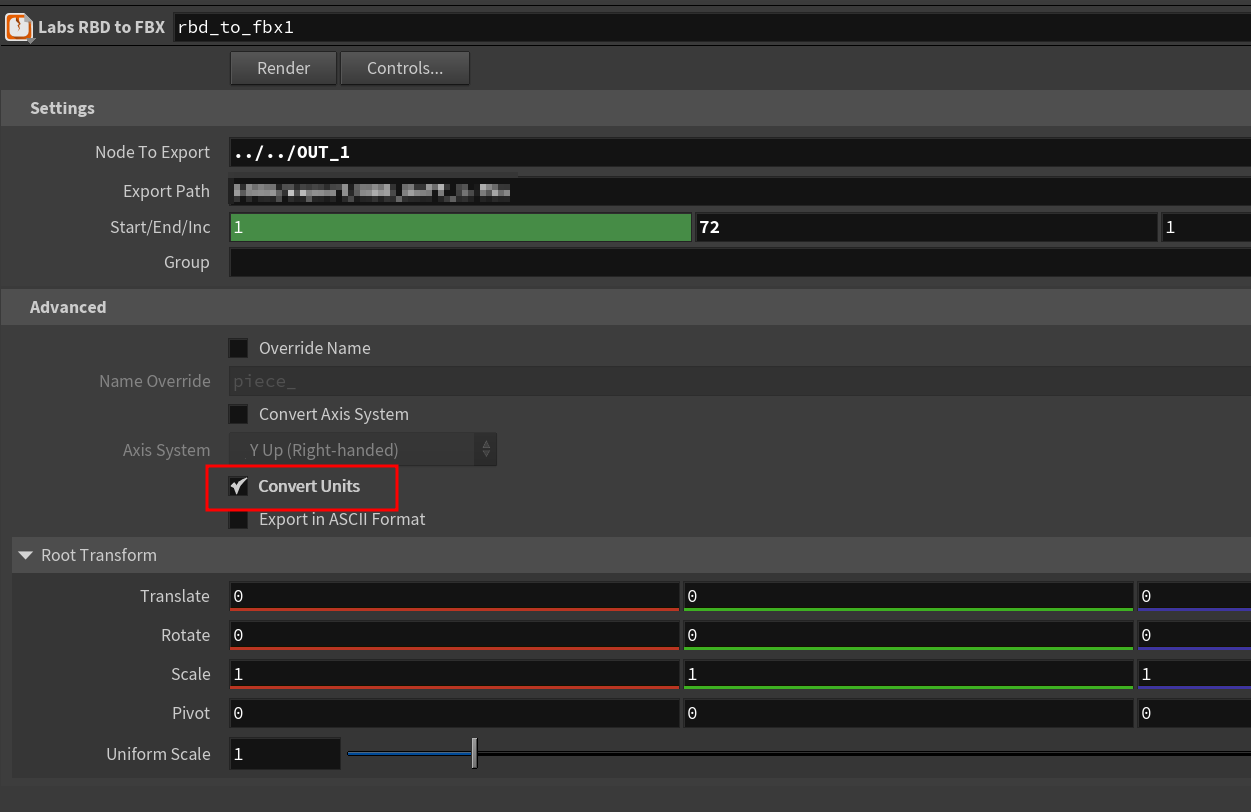Click the Translate Y field
The image size is (1251, 812).
tap(908, 596)
